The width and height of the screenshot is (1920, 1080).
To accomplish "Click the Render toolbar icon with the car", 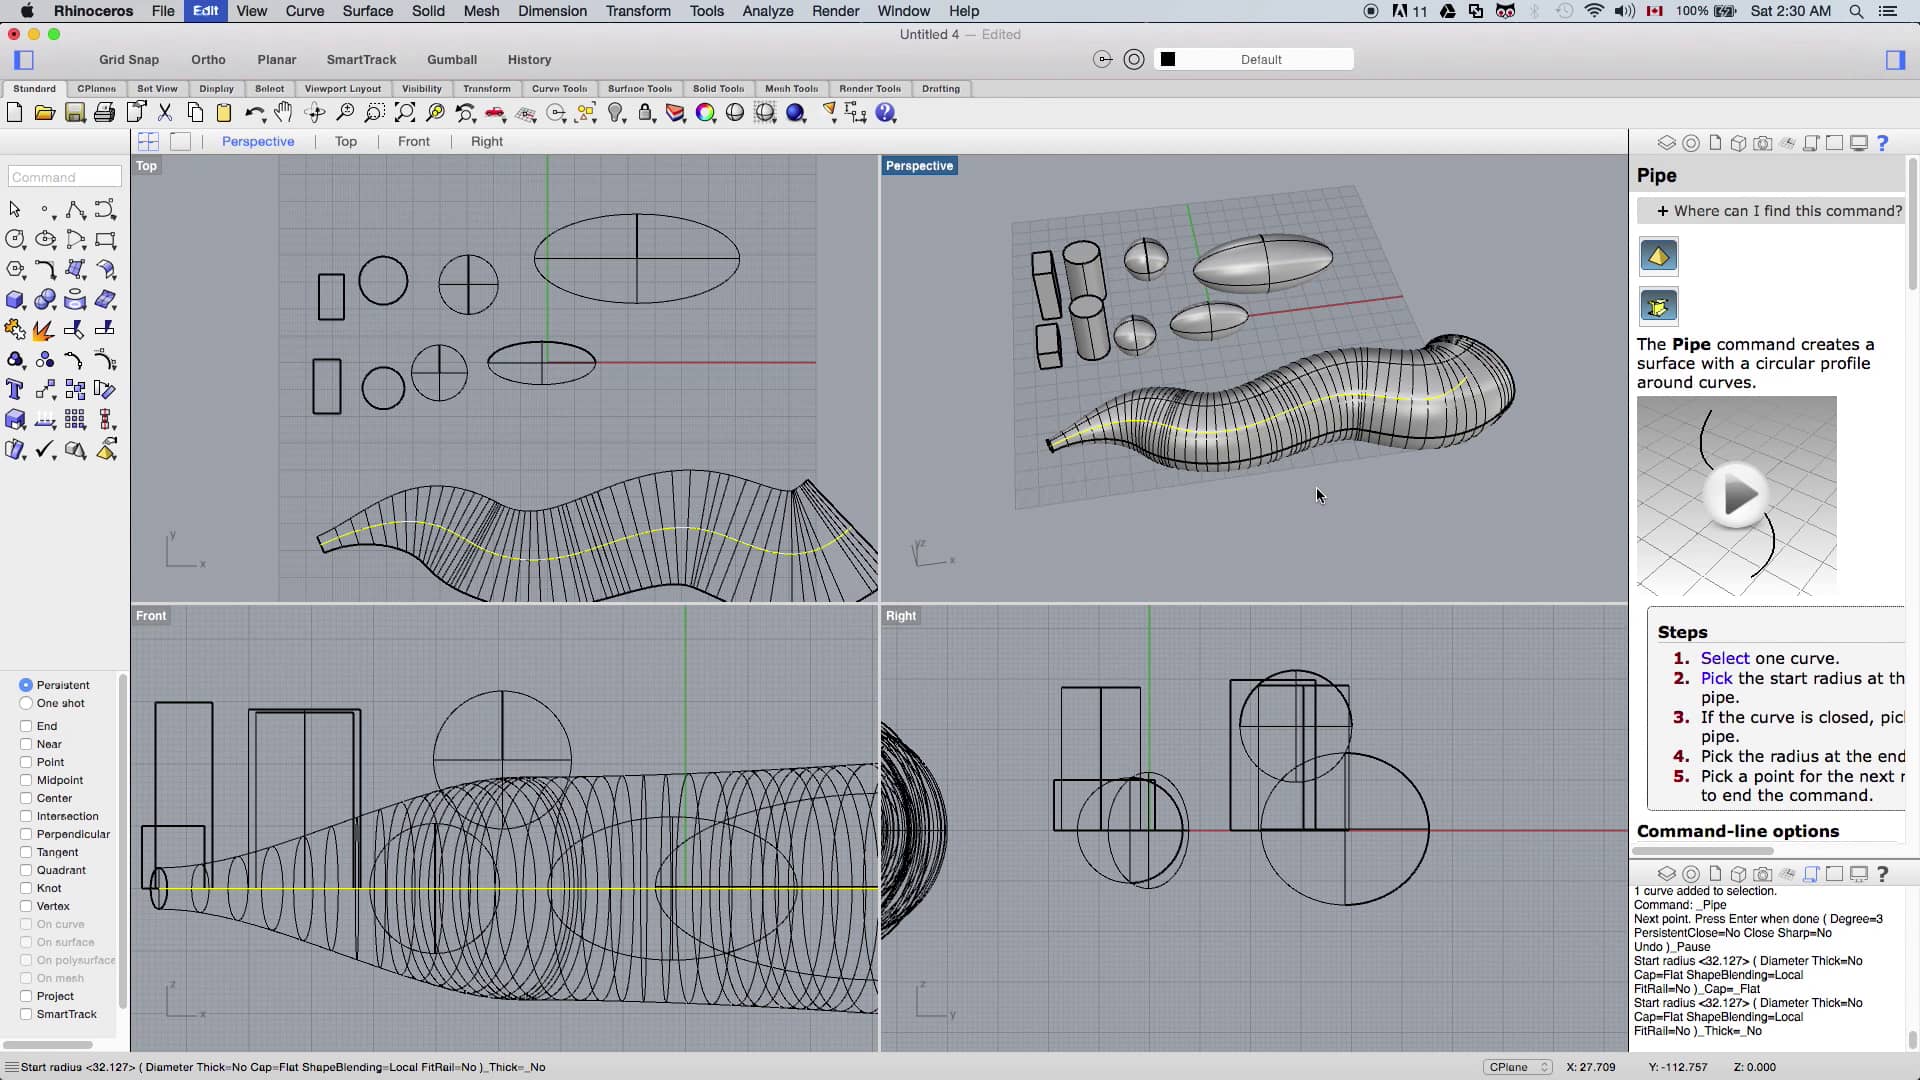I will 494,112.
